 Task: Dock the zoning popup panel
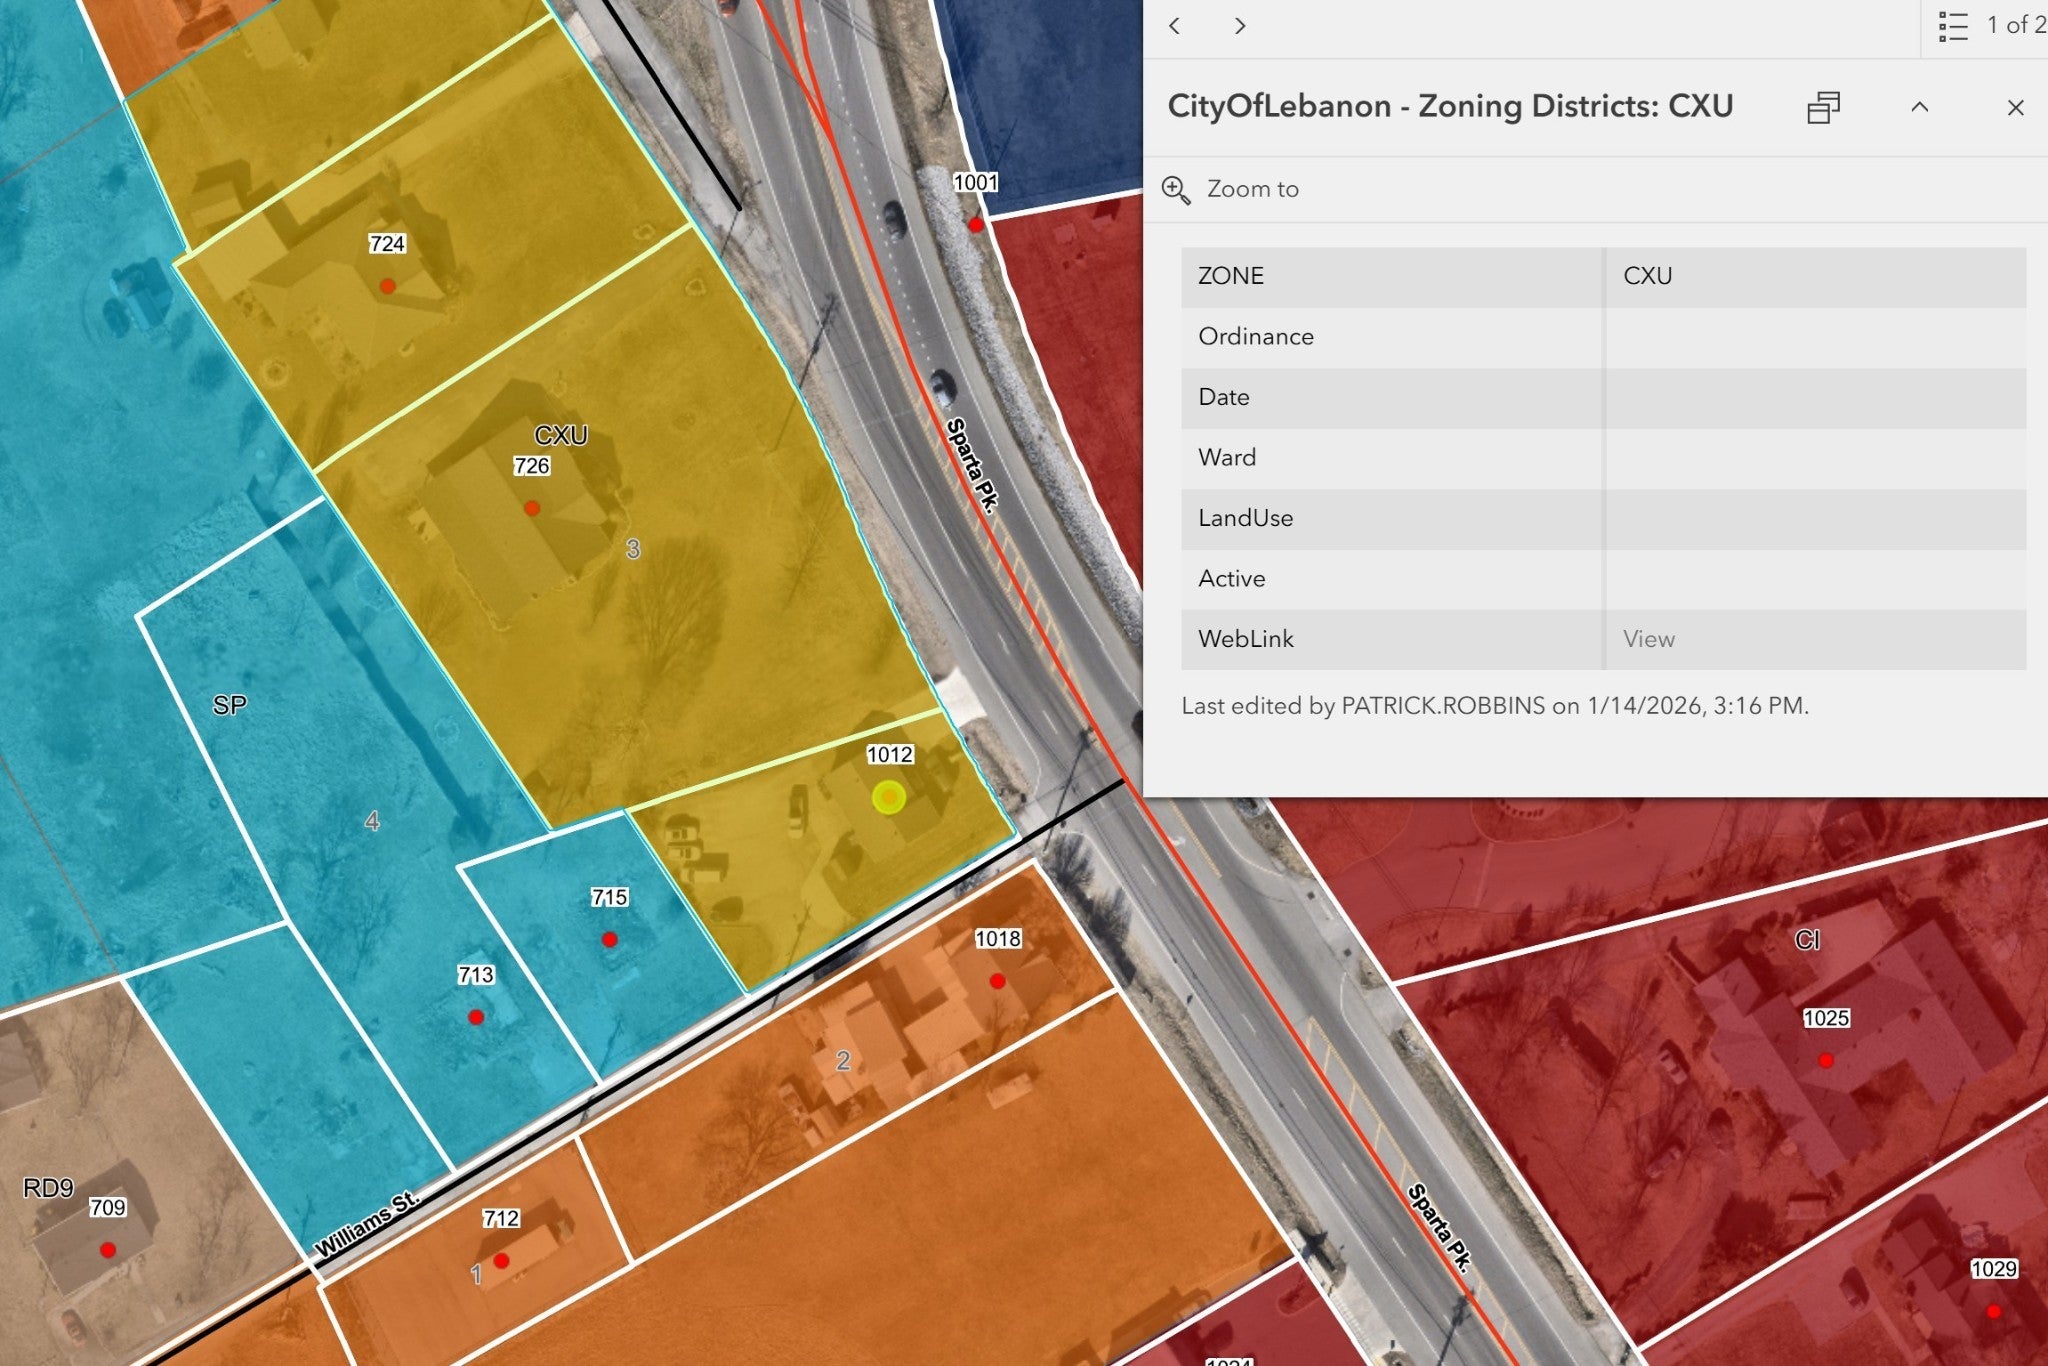click(x=1823, y=107)
